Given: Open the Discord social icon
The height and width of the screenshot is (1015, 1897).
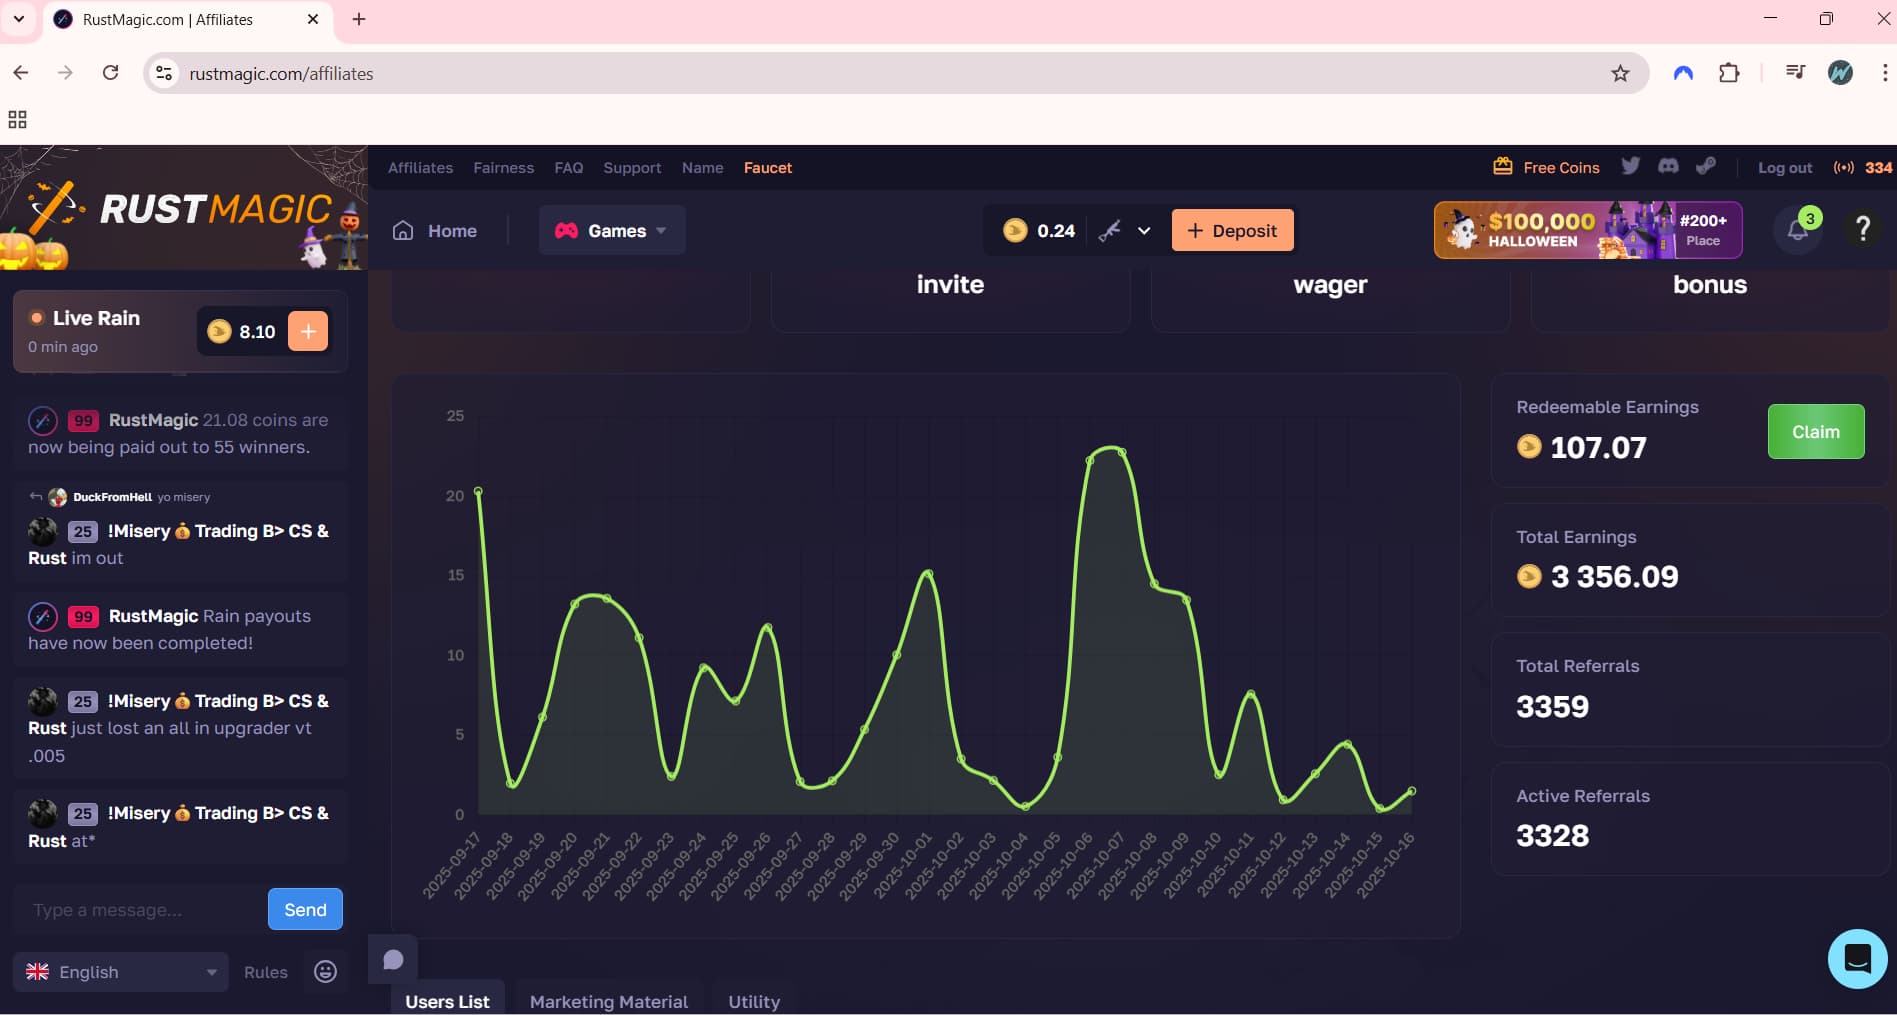Looking at the screenshot, I should click(x=1668, y=167).
